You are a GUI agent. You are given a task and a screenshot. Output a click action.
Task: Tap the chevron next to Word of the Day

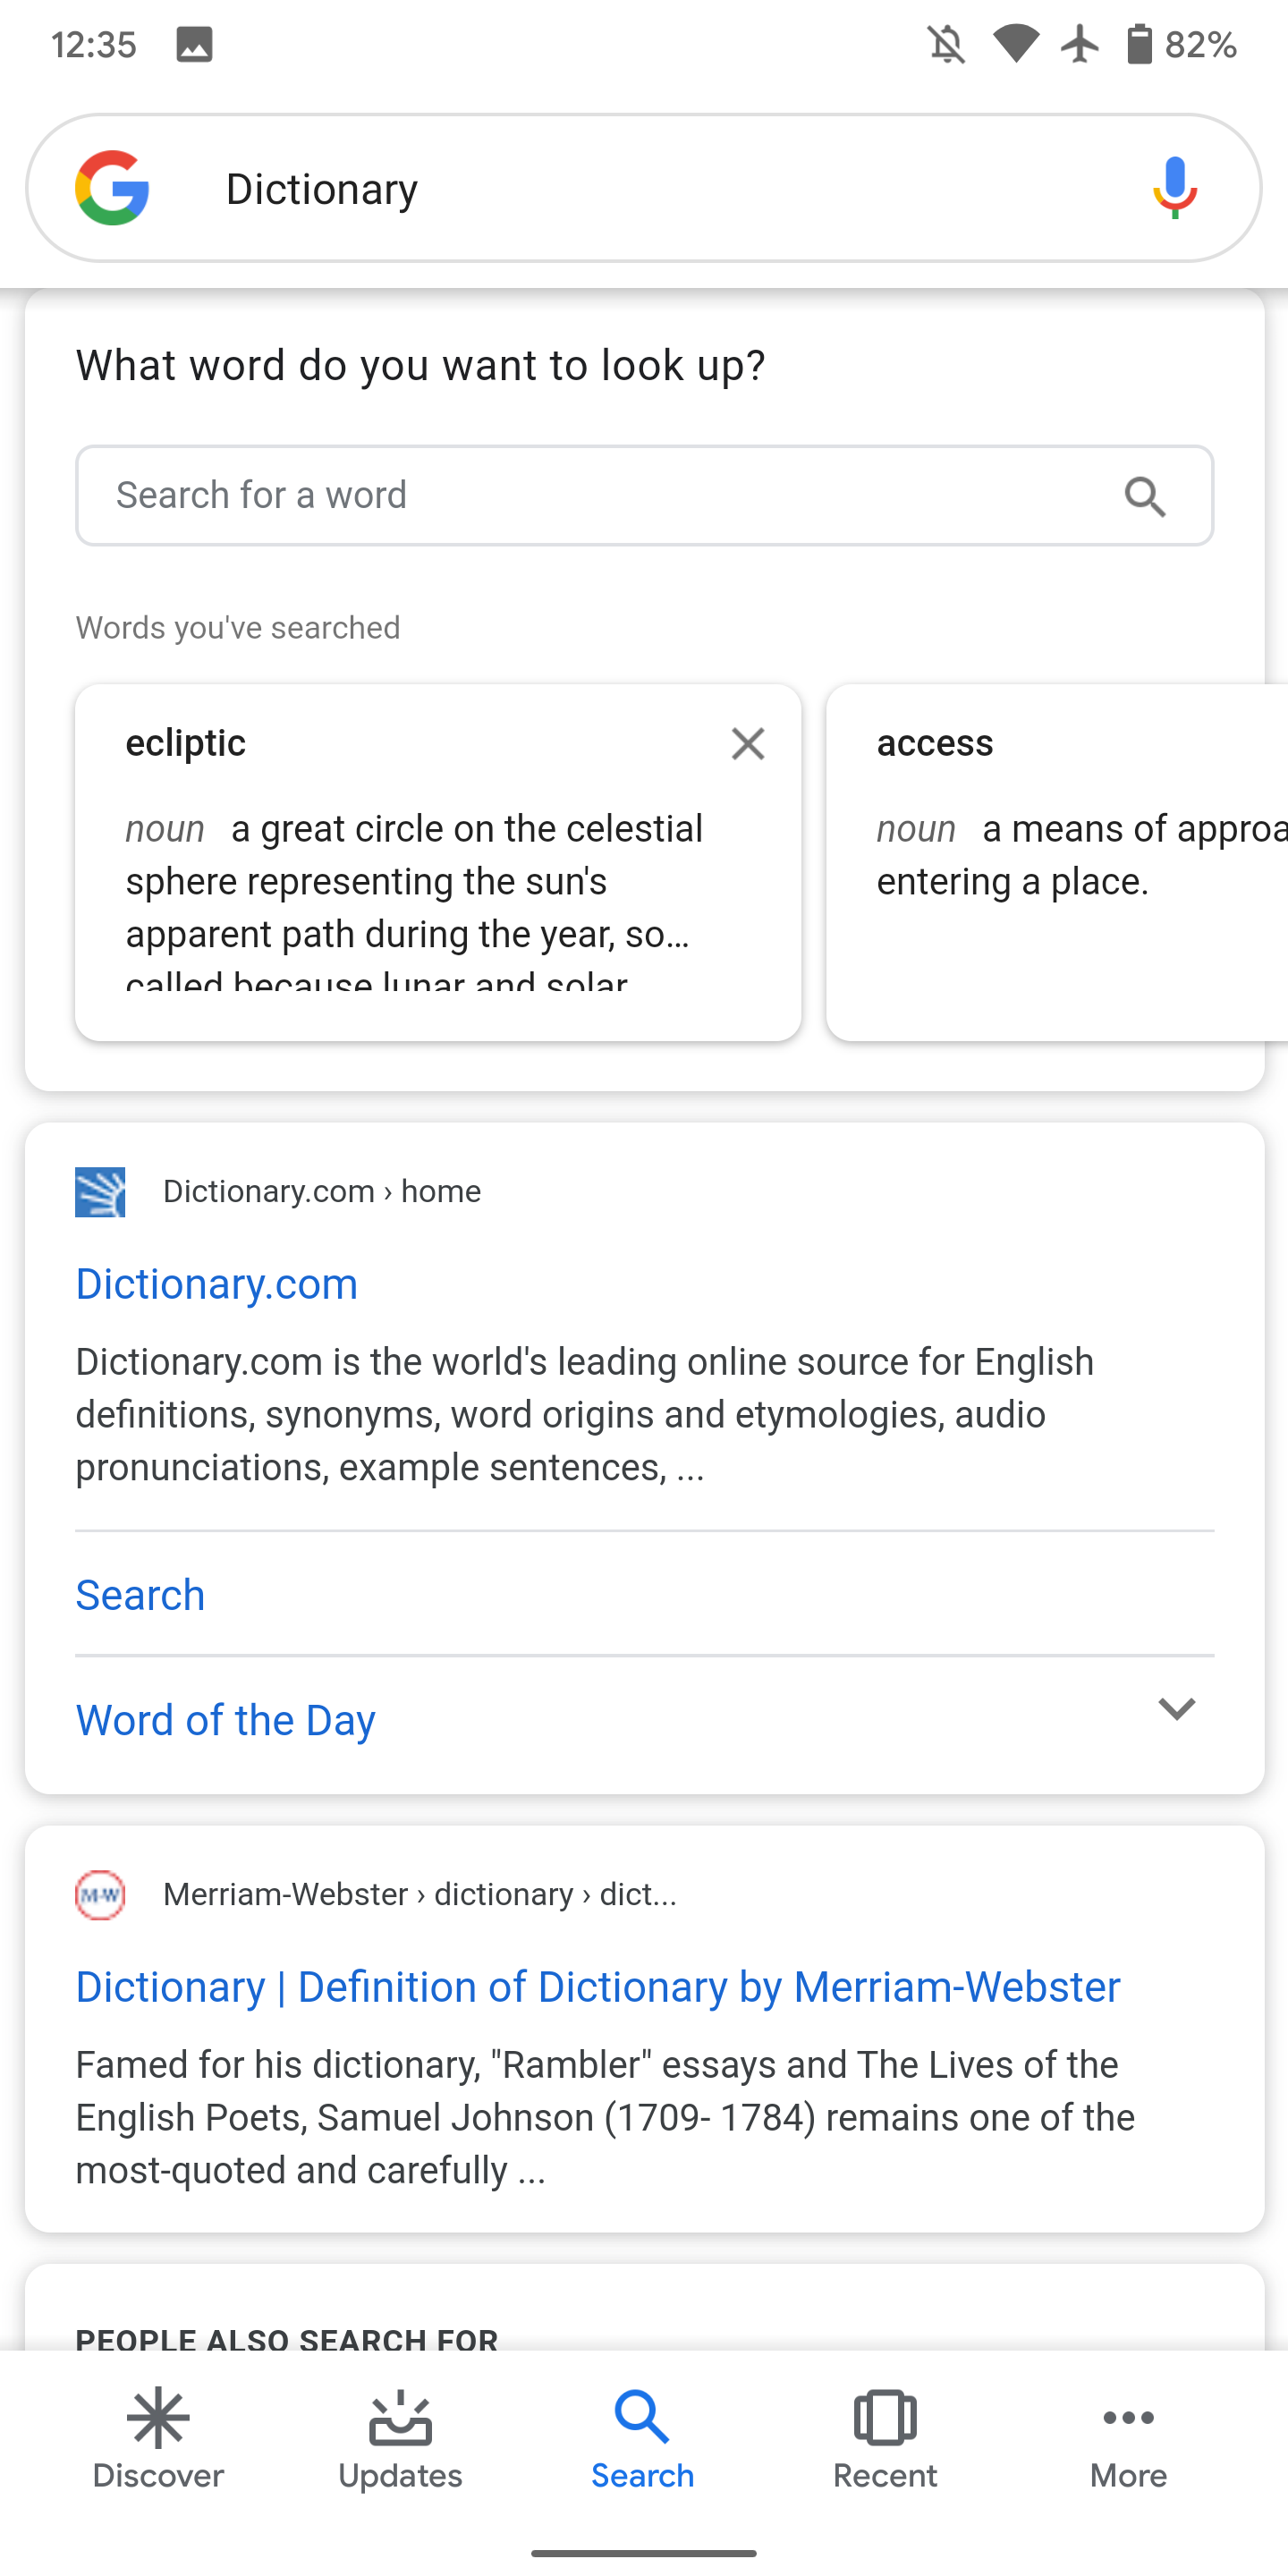click(x=1177, y=1710)
